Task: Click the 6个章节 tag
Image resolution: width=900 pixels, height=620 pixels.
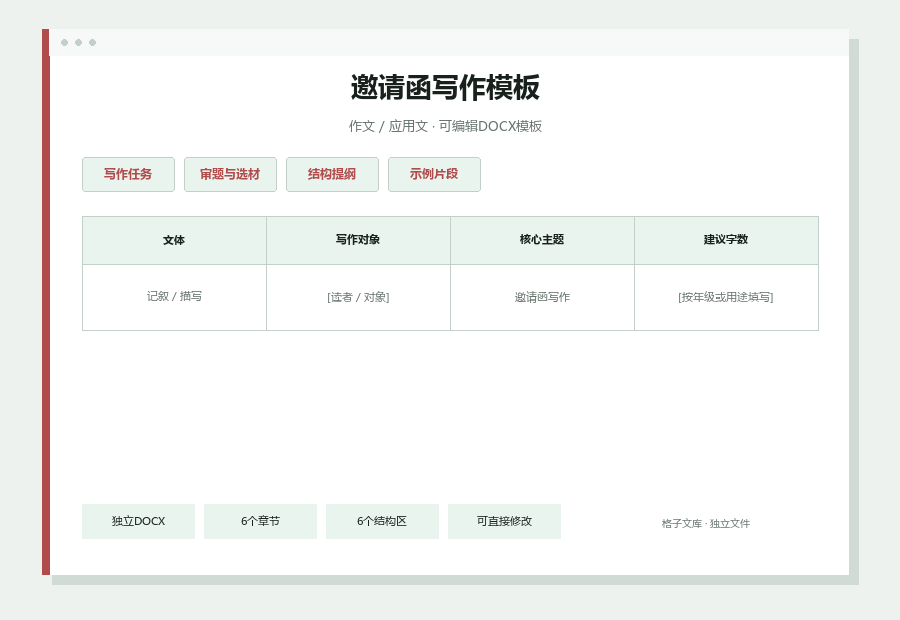Action: coord(260,521)
